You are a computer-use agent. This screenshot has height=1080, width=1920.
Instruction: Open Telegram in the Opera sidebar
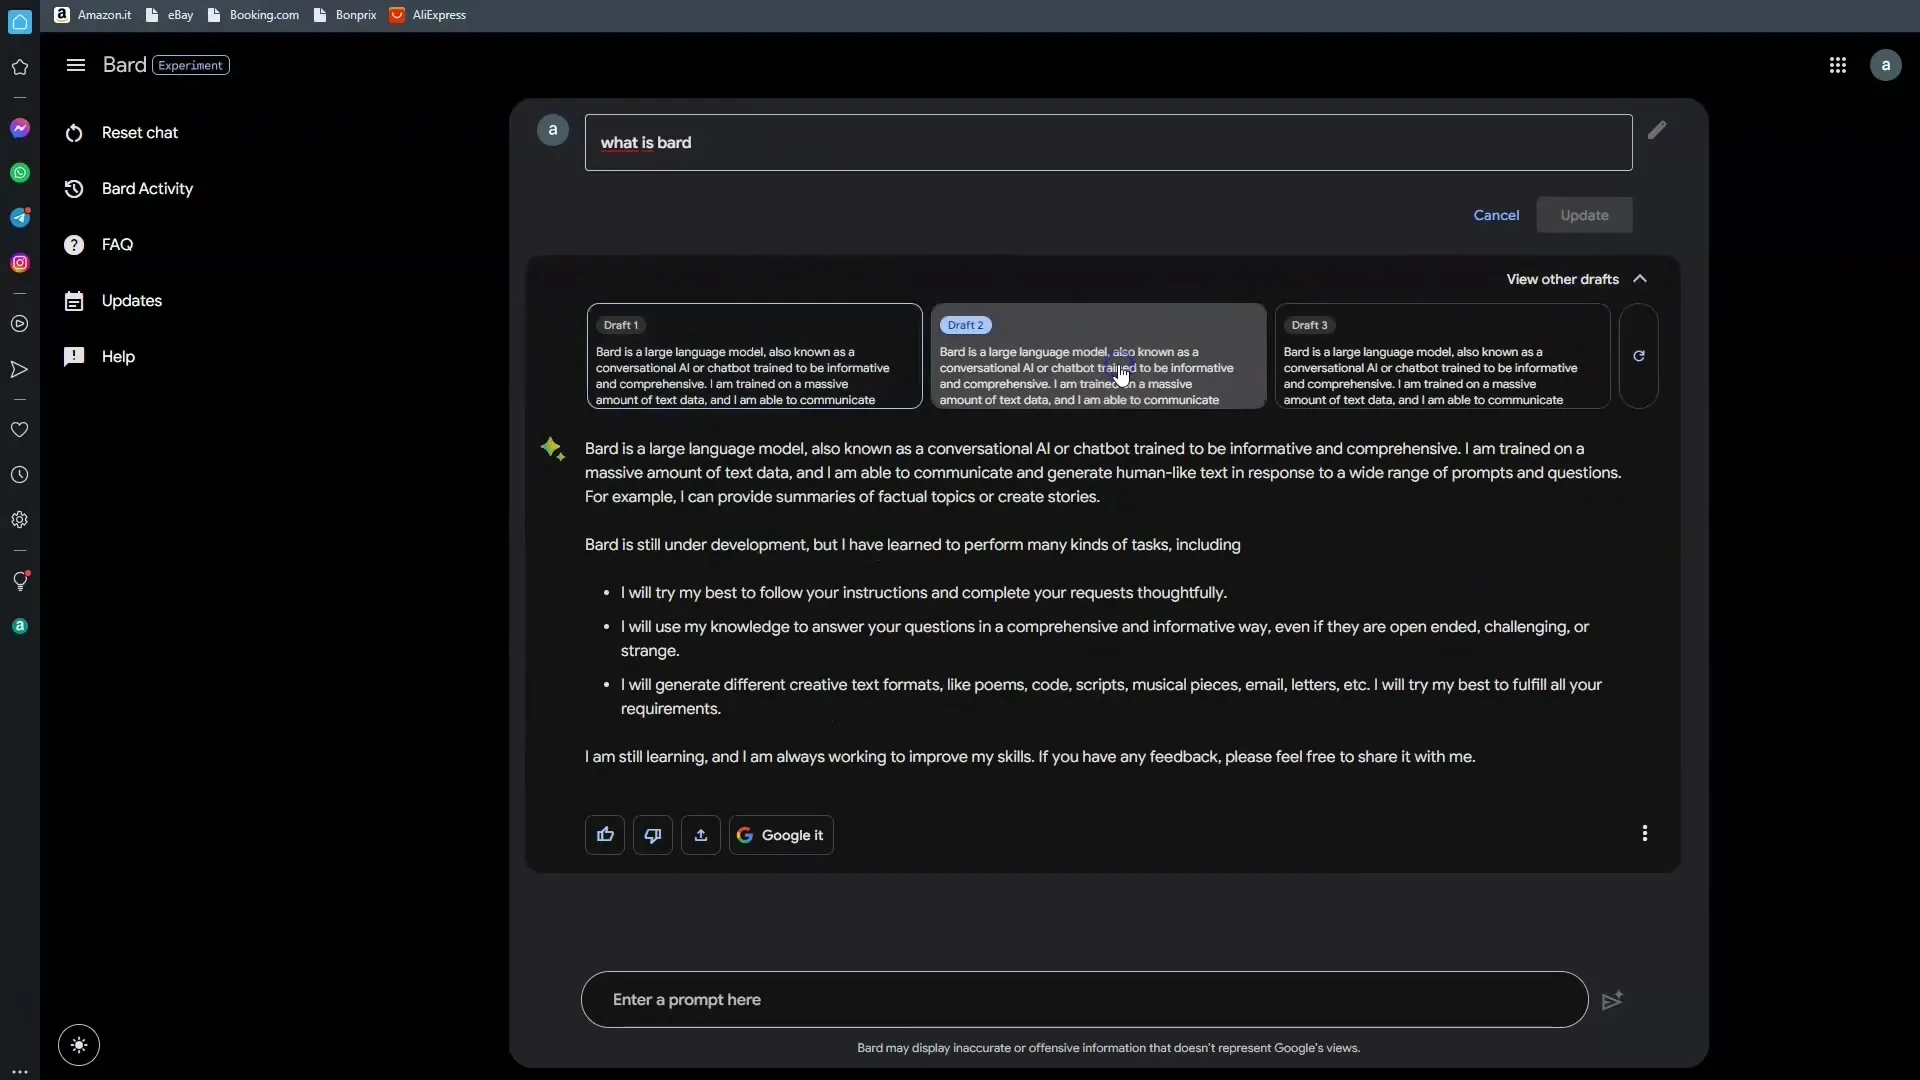pyautogui.click(x=20, y=218)
